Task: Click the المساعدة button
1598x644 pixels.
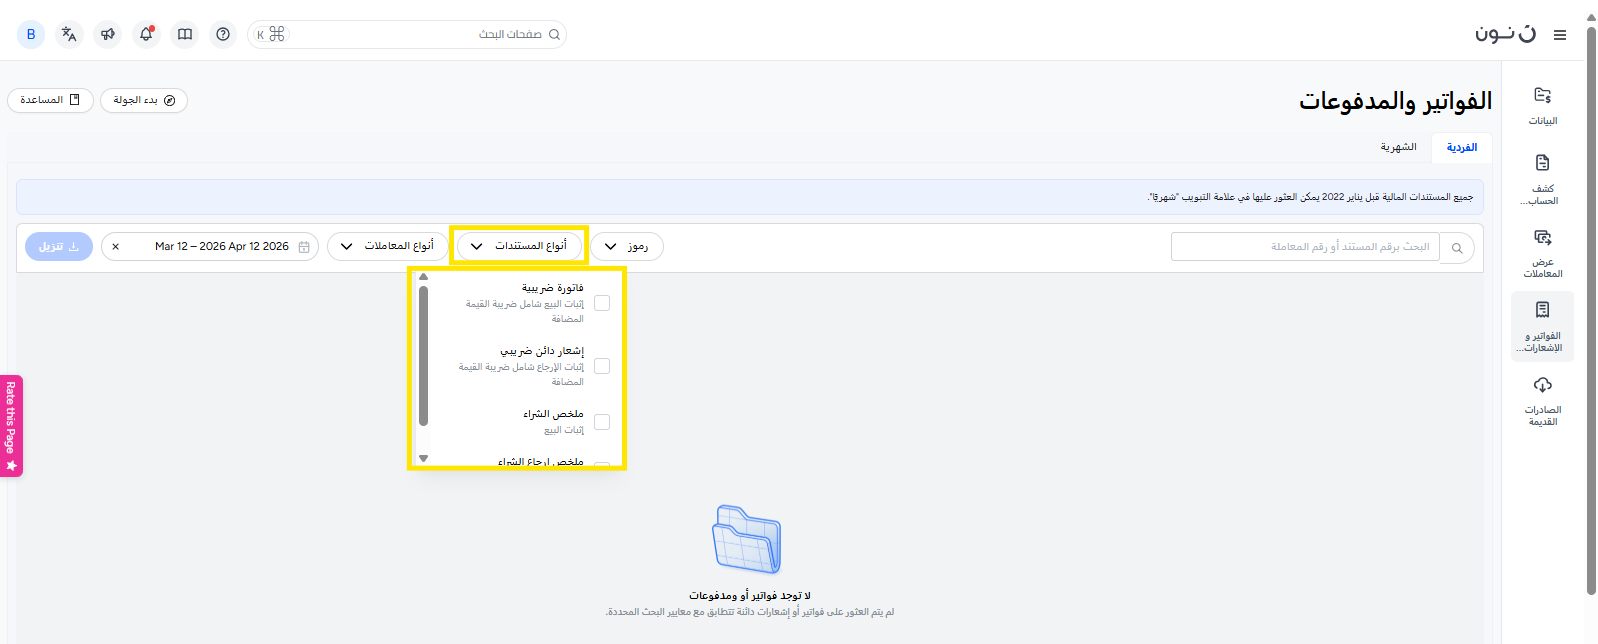Action: pyautogui.click(x=50, y=100)
